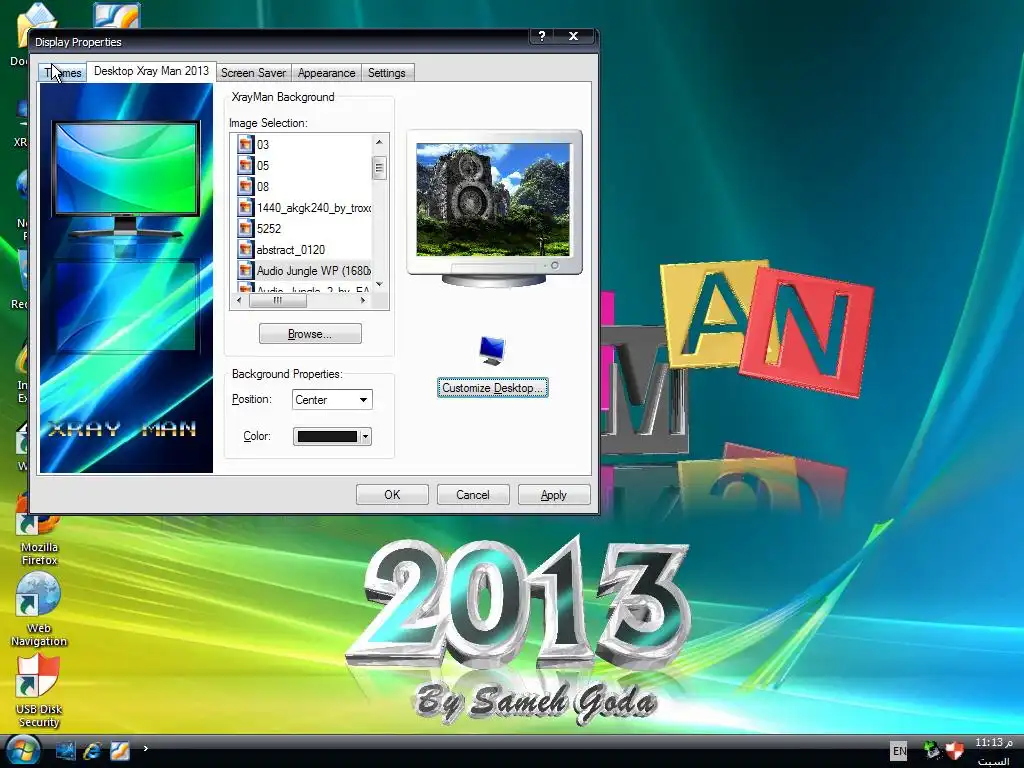Launch Internet Explorer from quick launch
The width and height of the screenshot is (1024, 768).
(92, 750)
